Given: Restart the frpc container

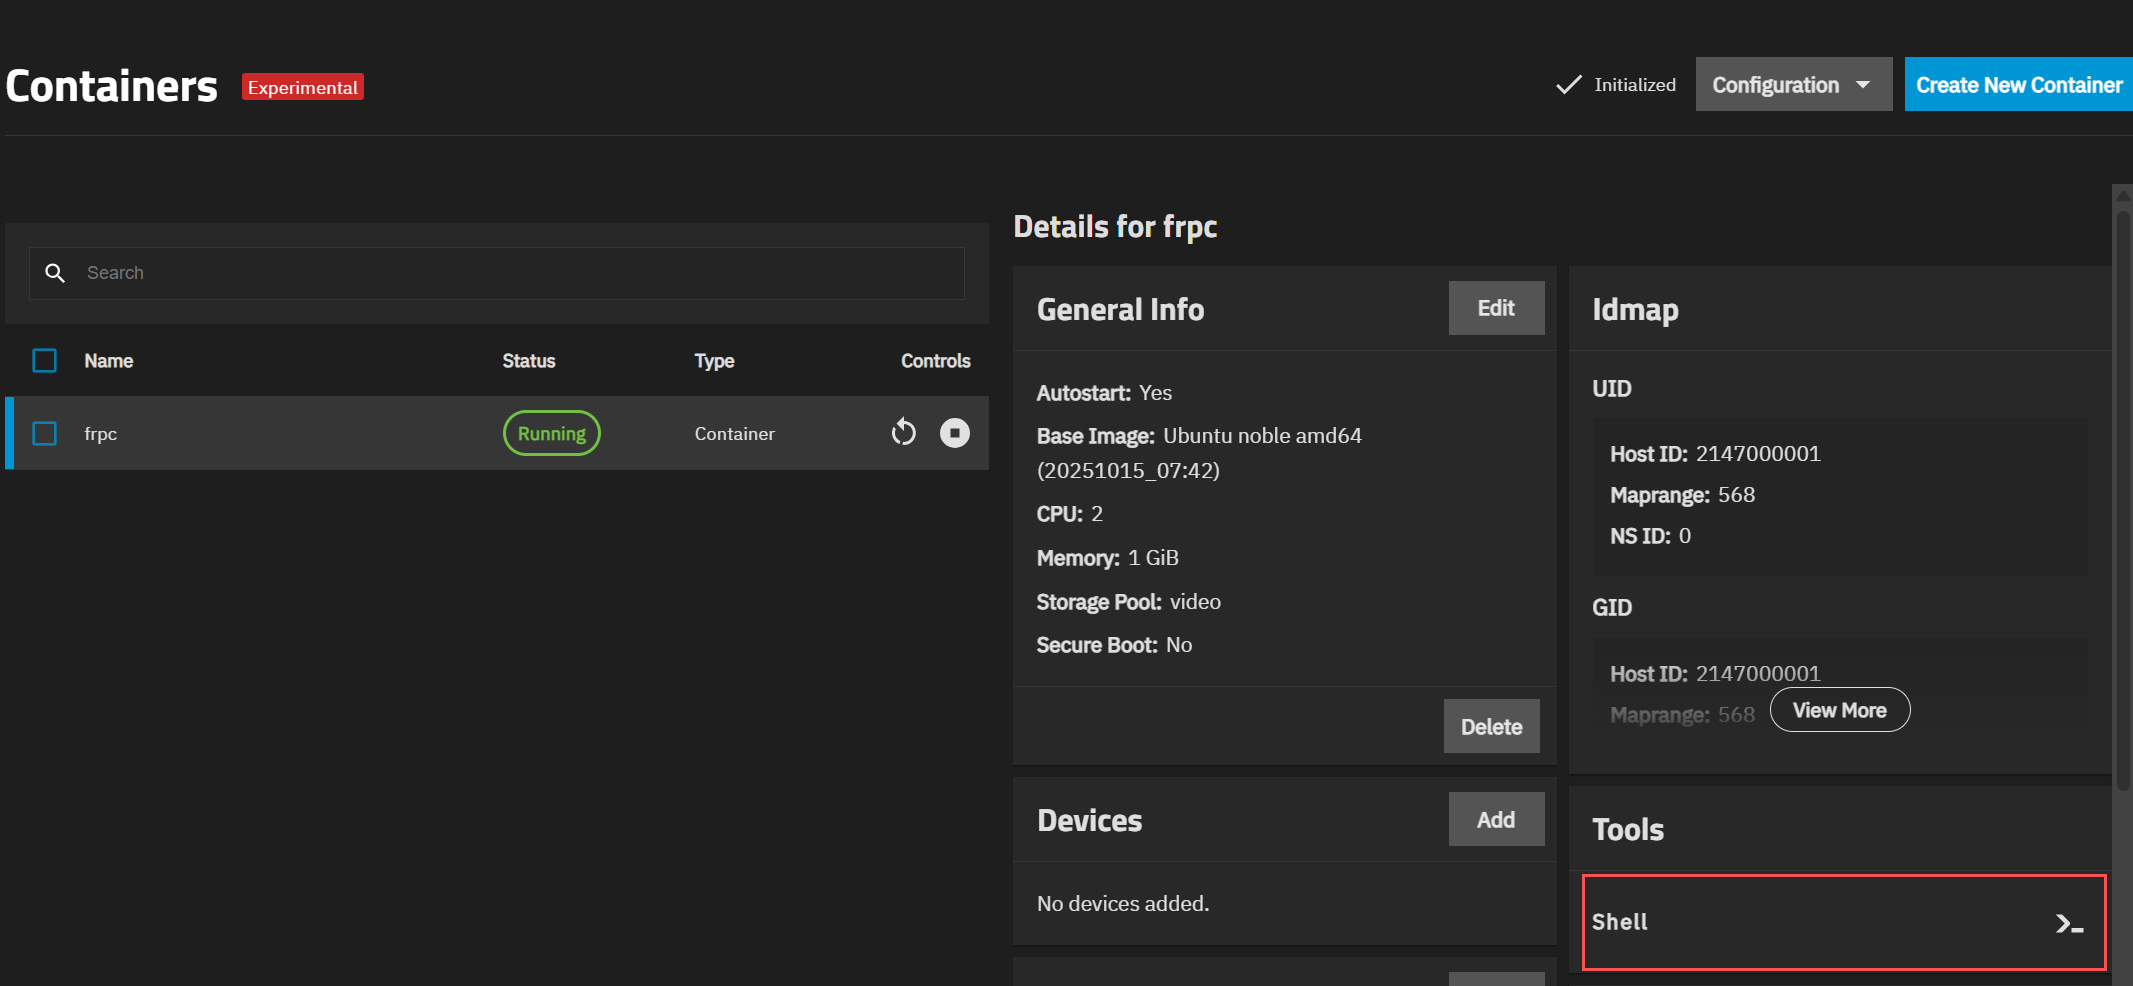Looking at the screenshot, I should click(903, 433).
